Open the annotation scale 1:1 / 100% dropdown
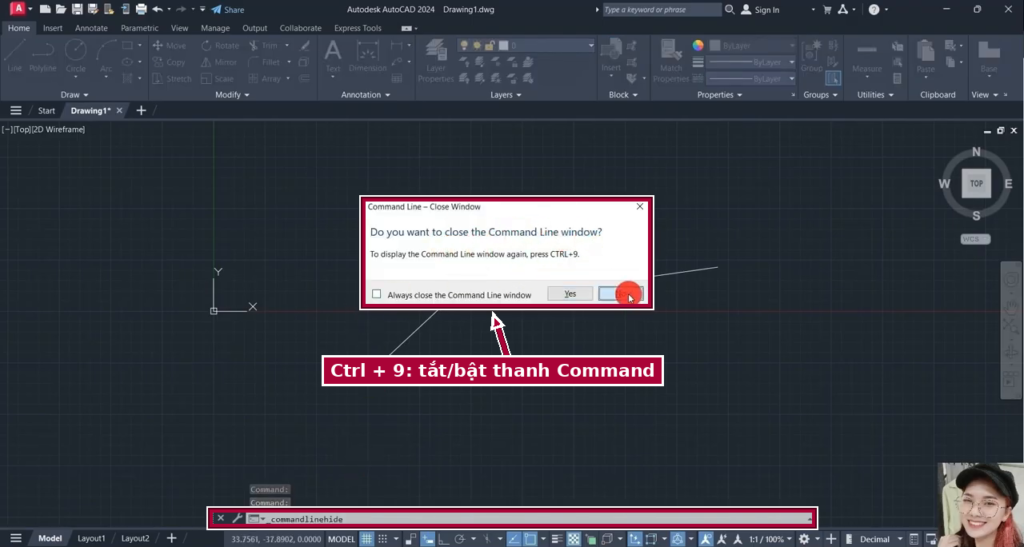This screenshot has width=1024, height=547. [771, 539]
